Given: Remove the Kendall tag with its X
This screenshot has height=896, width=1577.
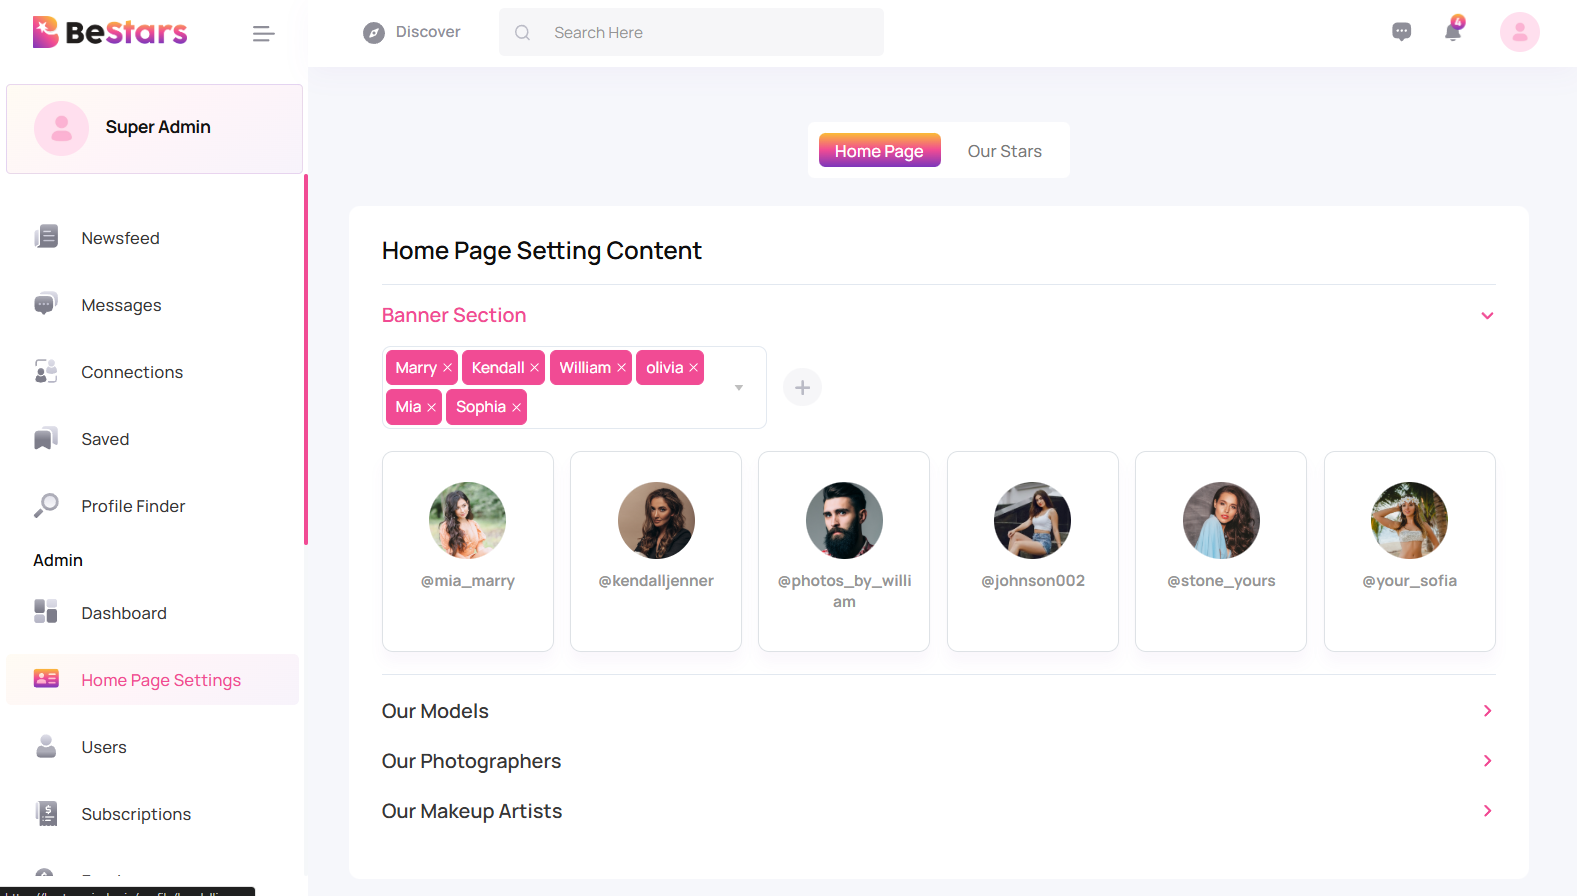Looking at the screenshot, I should point(534,367).
